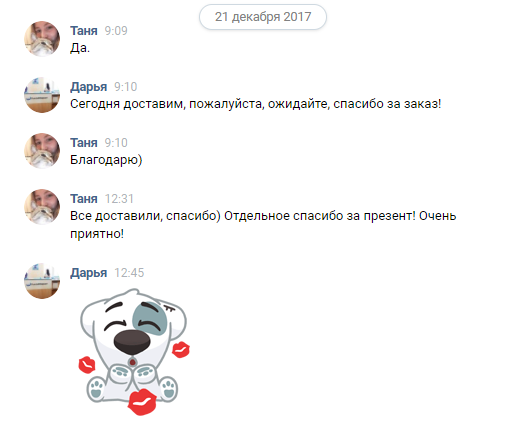The width and height of the screenshot is (507, 441).
Task: Open Дарья's avatar on the 9:10 message
Action: click(42, 95)
